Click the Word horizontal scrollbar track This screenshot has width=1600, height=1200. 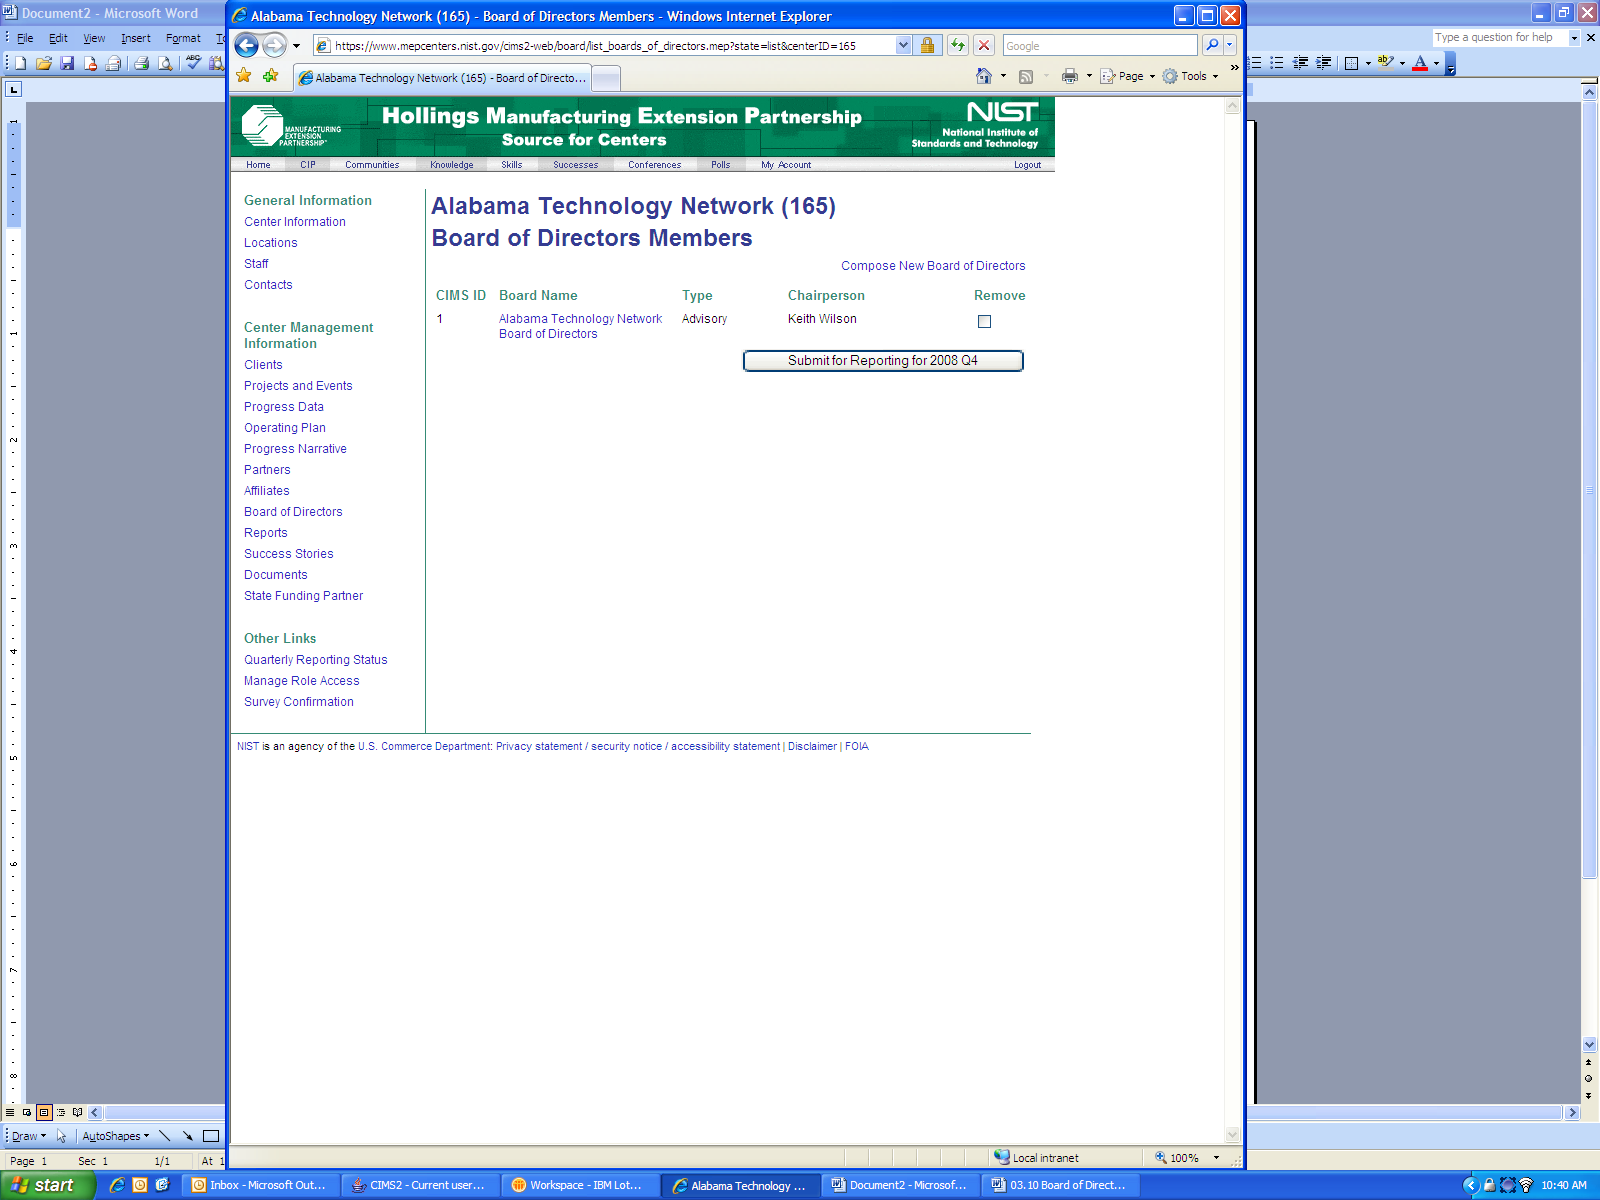(835, 1112)
